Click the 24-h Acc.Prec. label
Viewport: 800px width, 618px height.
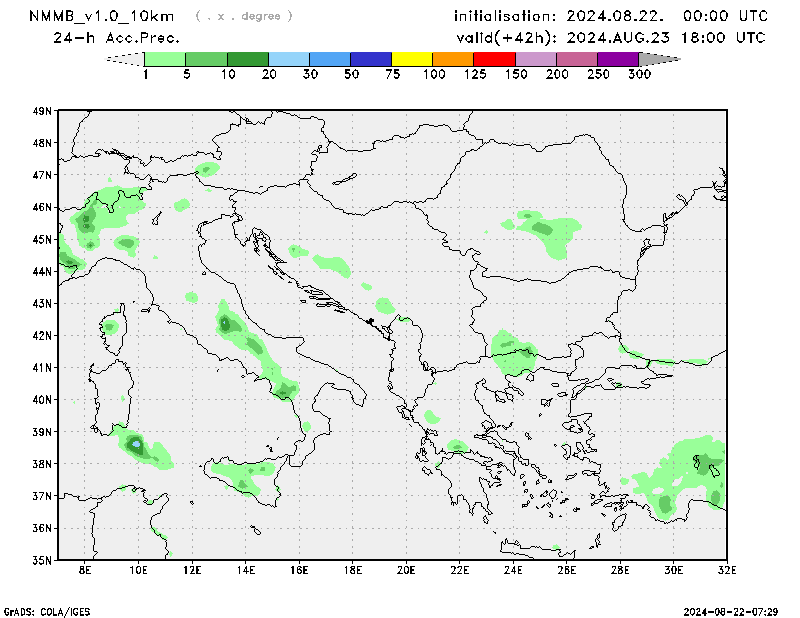pos(116,38)
